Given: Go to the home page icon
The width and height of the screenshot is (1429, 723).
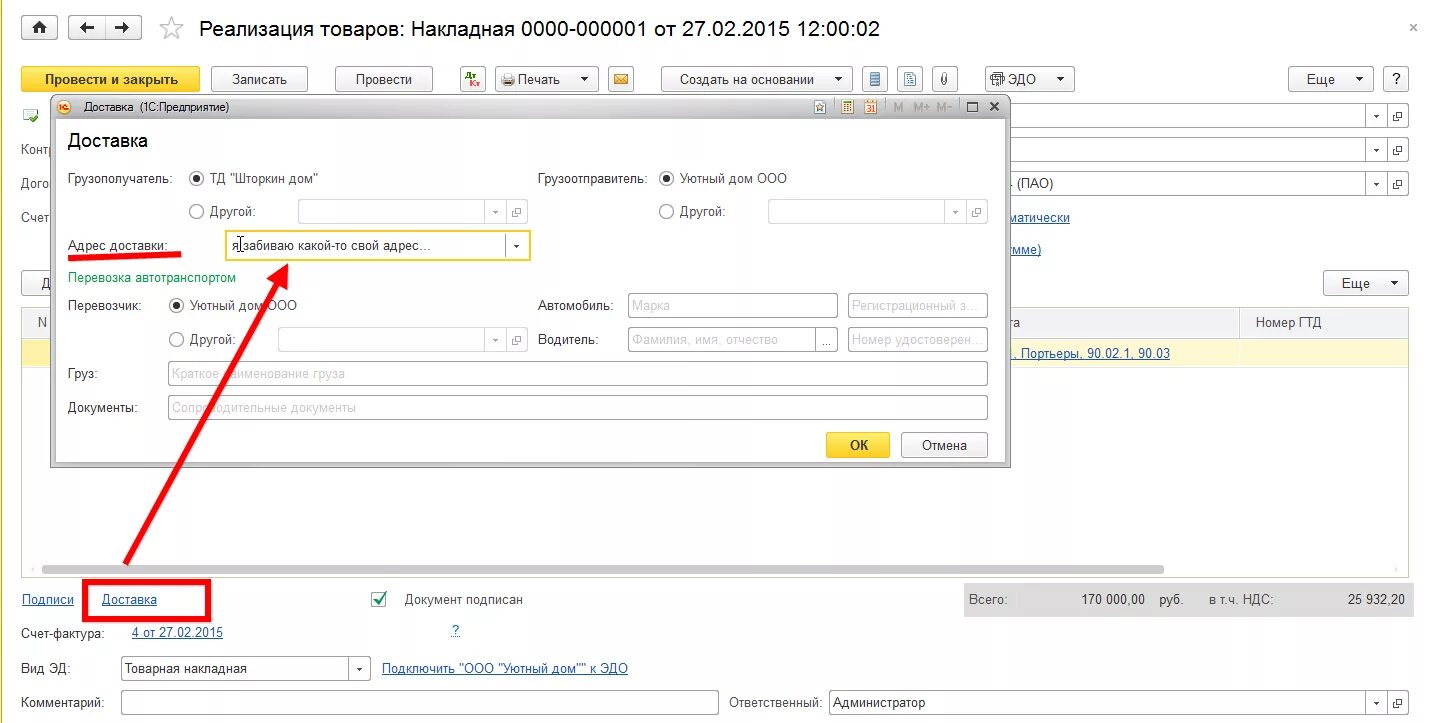Looking at the screenshot, I should coord(39,28).
